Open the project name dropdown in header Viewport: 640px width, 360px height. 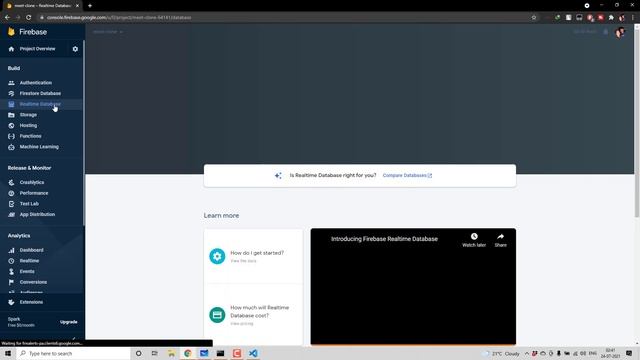108,32
